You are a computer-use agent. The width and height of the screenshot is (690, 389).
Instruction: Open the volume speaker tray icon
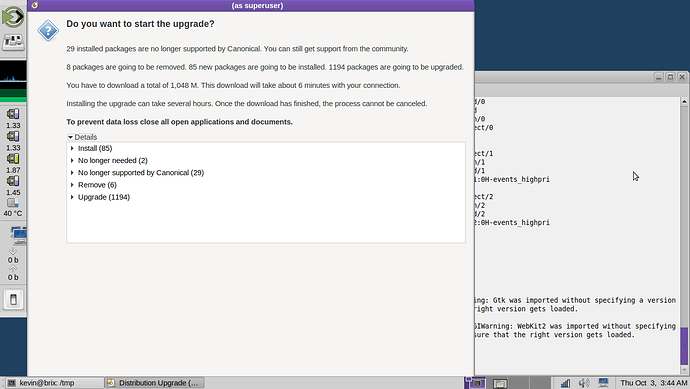584,383
